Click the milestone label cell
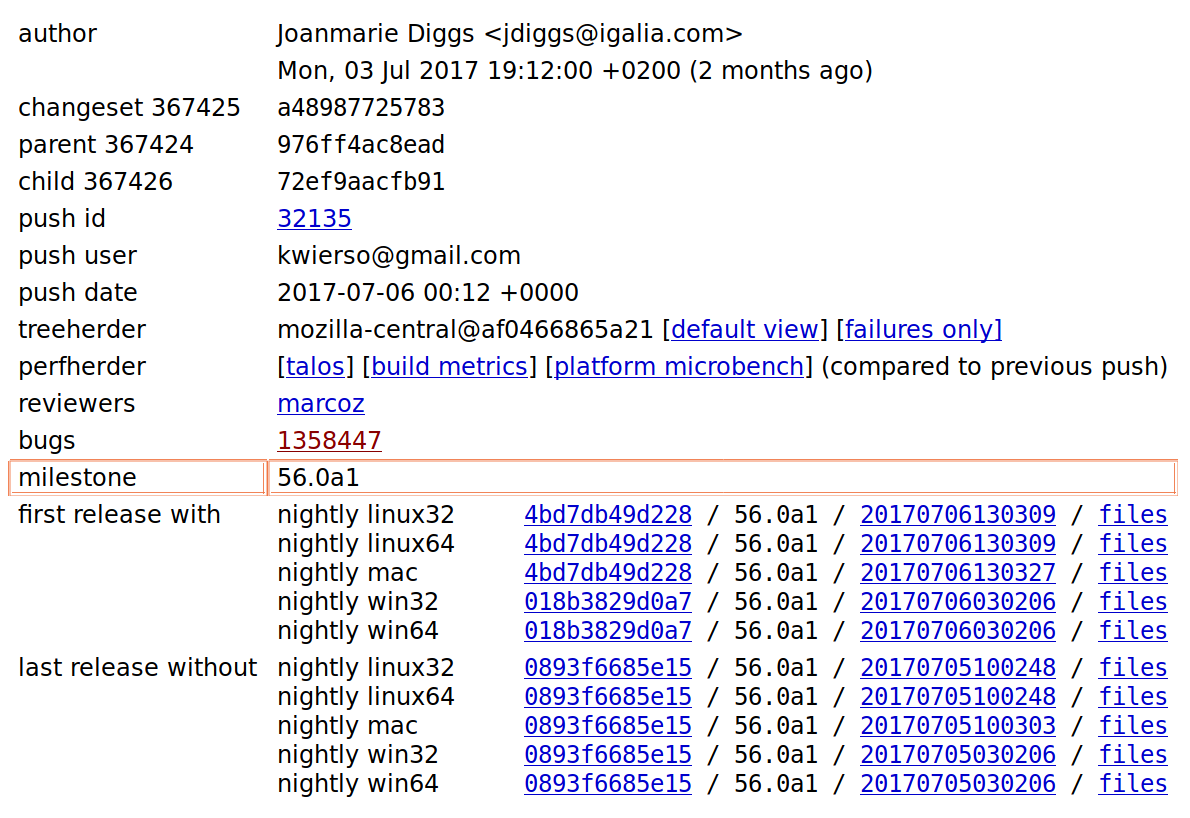 [137, 478]
